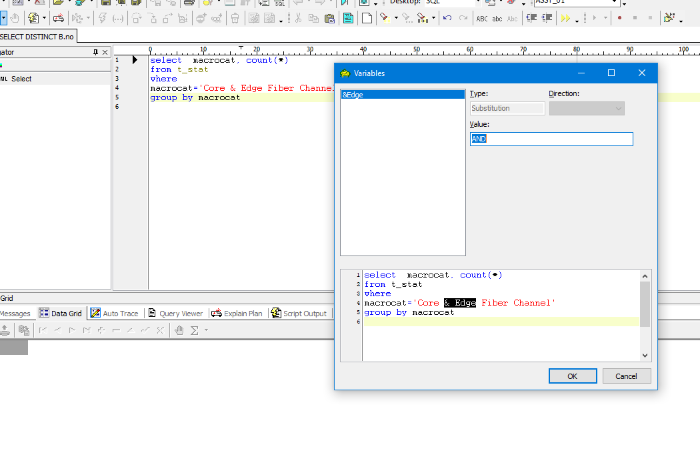Click the Cut scissors icon
Image resolution: width=700 pixels, height=467 pixels.
coord(298,18)
